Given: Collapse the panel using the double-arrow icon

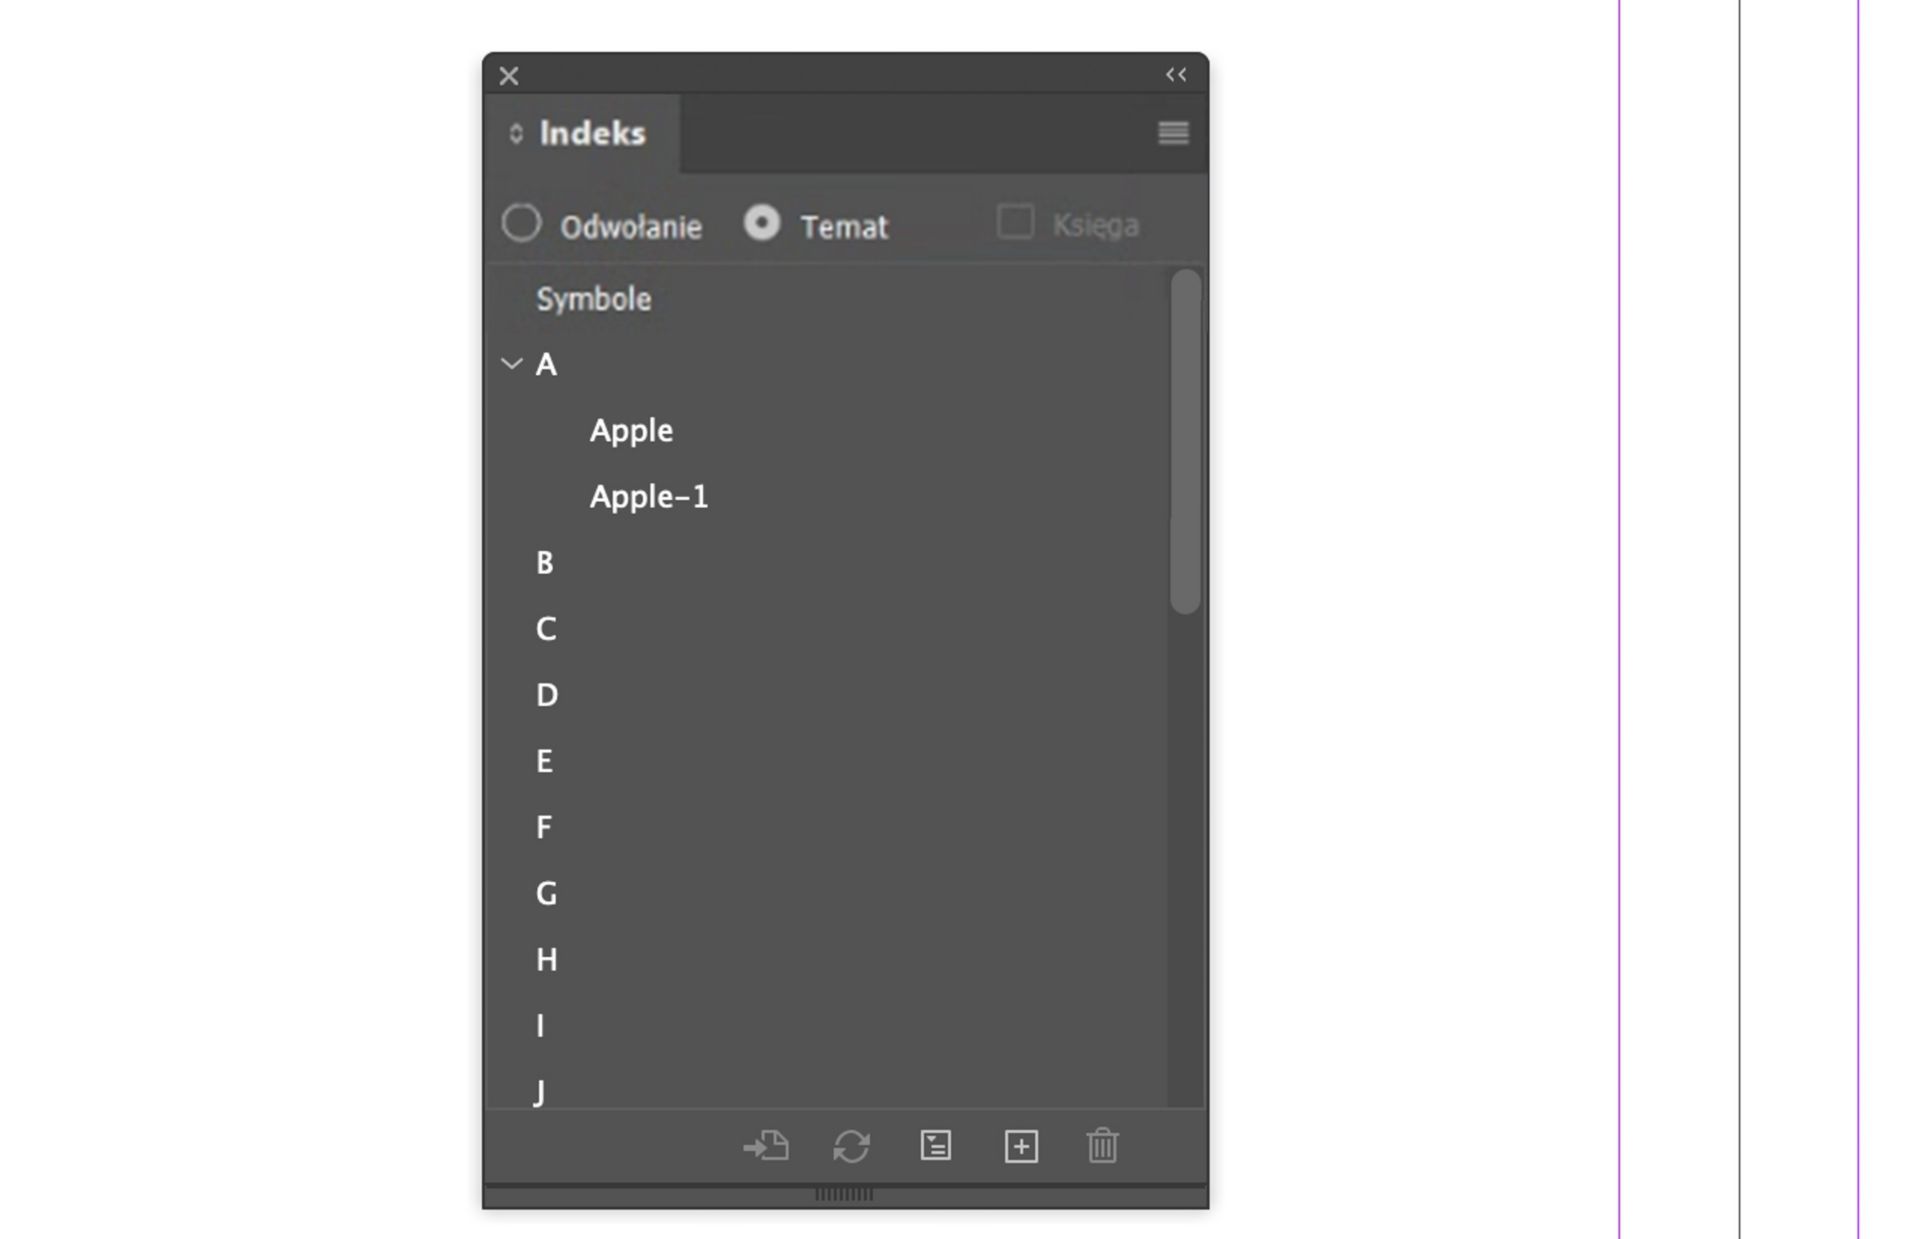Looking at the screenshot, I should point(1176,75).
